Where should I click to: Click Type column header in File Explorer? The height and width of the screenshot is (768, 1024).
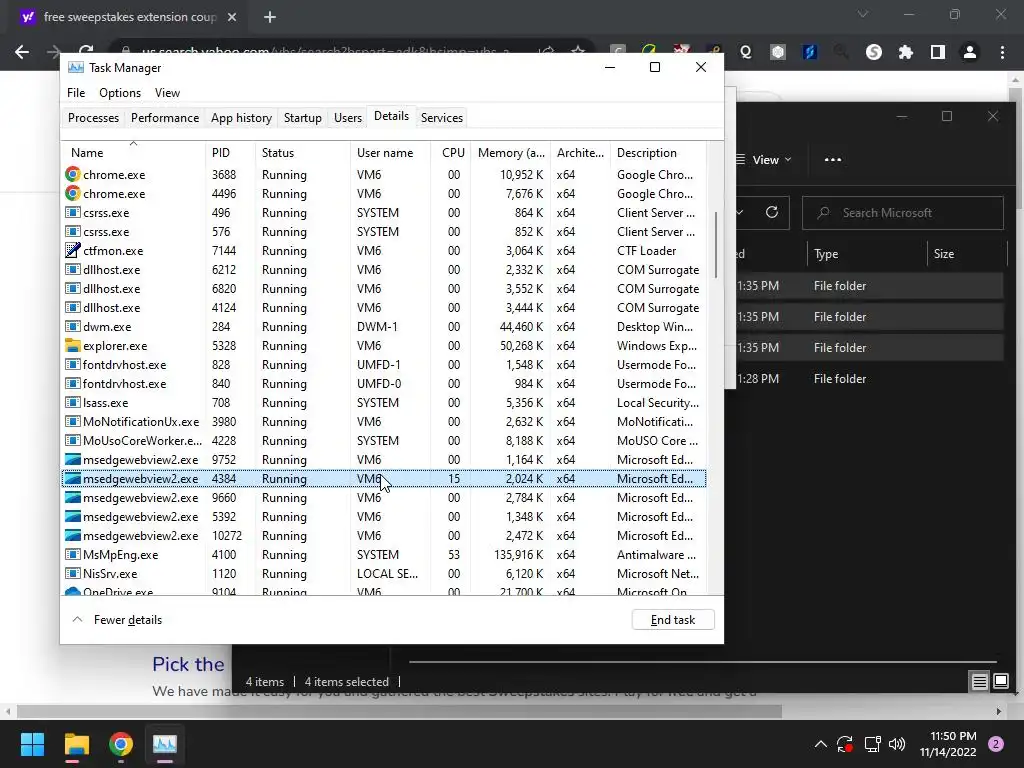tap(867, 253)
